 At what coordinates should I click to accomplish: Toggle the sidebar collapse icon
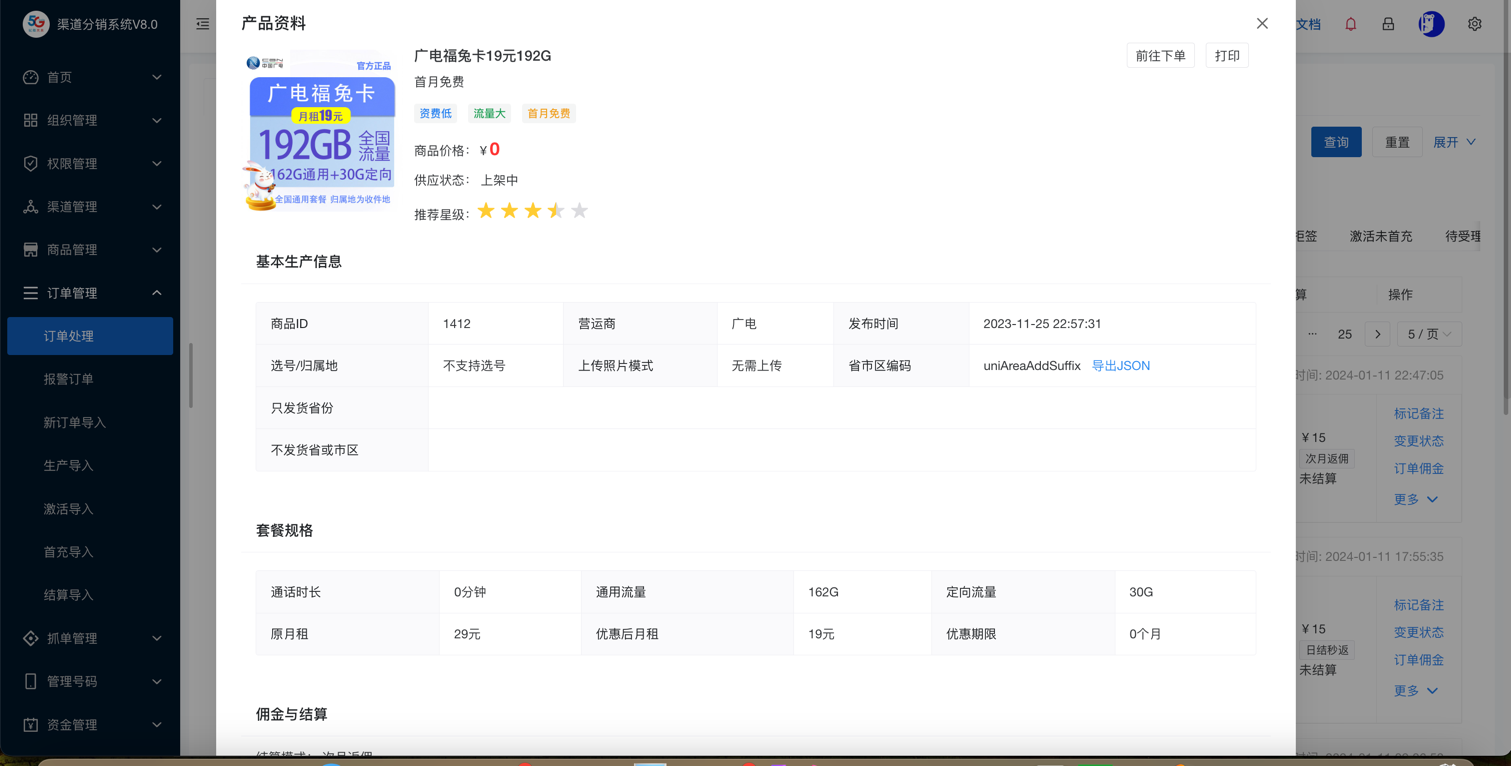(203, 24)
